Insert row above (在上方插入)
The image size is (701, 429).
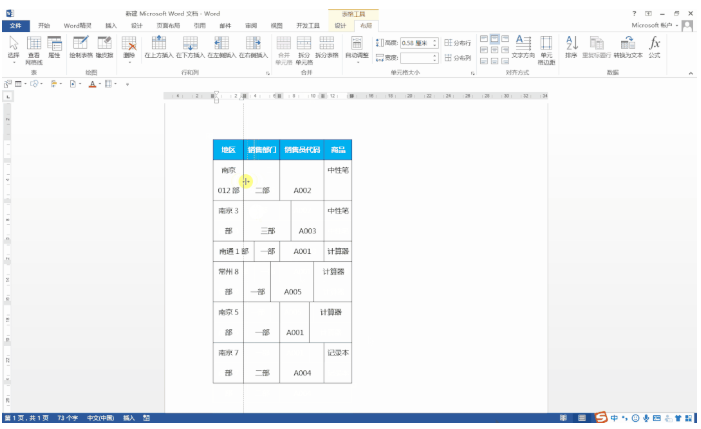point(159,47)
